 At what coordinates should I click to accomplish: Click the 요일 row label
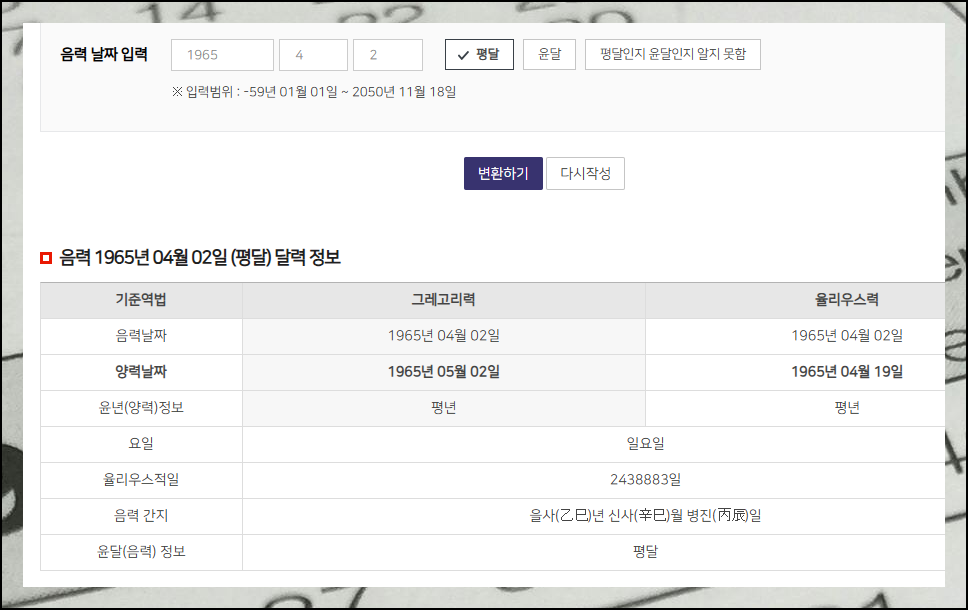(141, 443)
